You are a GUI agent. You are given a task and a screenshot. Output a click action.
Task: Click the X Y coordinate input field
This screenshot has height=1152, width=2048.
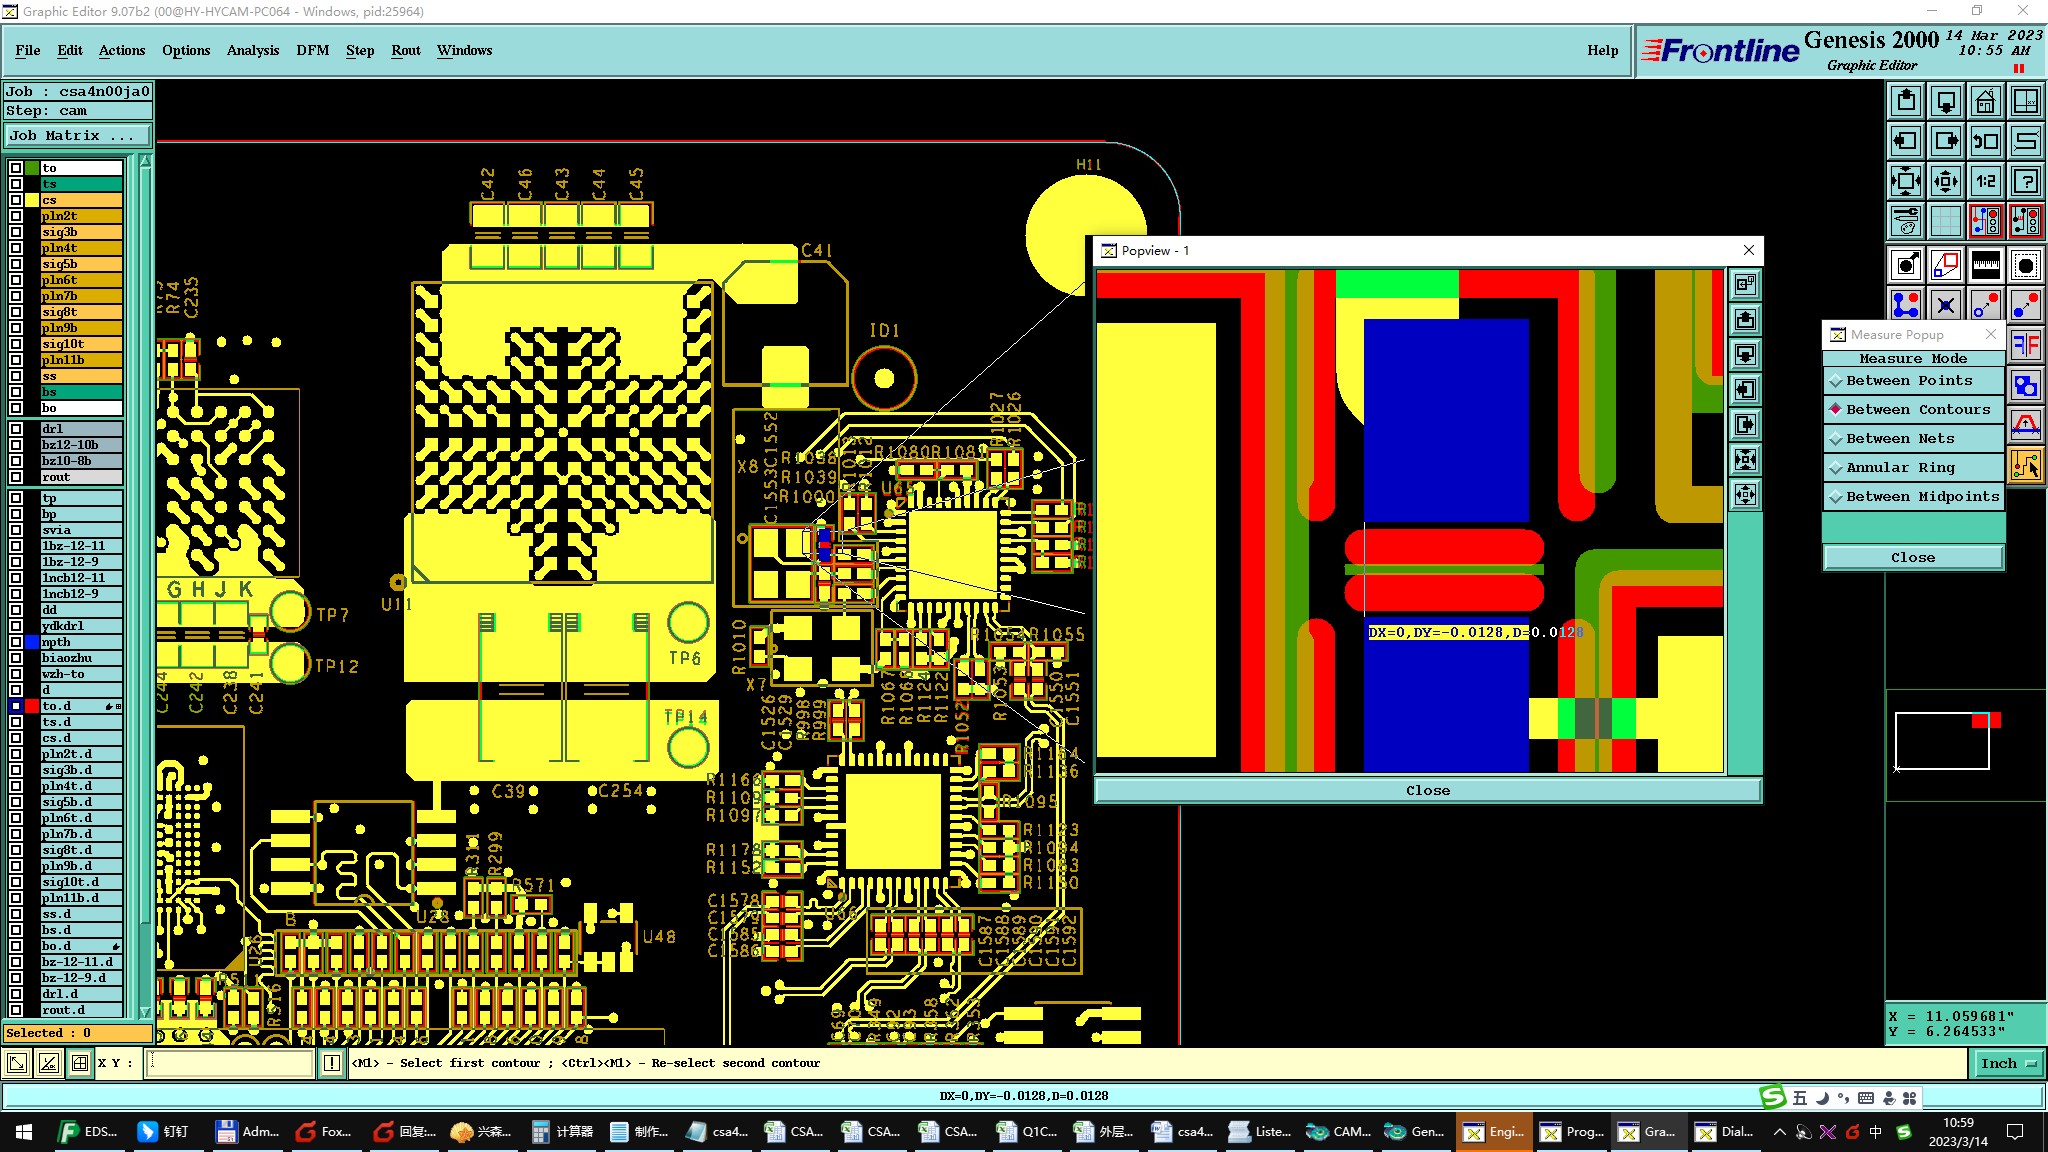tap(230, 1063)
